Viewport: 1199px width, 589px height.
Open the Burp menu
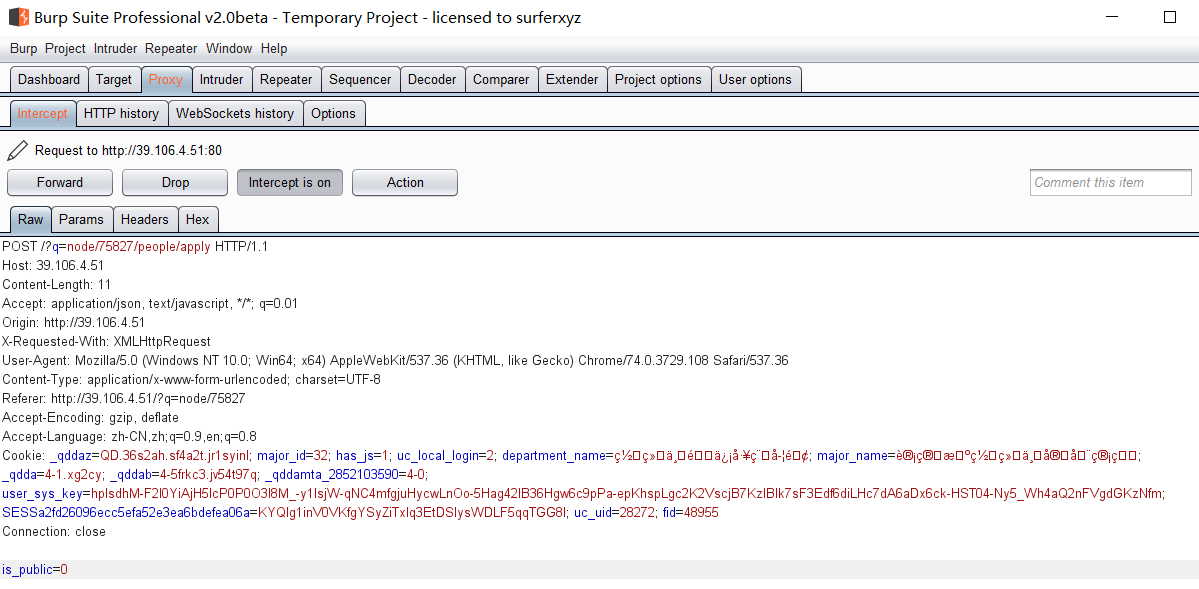coord(24,49)
